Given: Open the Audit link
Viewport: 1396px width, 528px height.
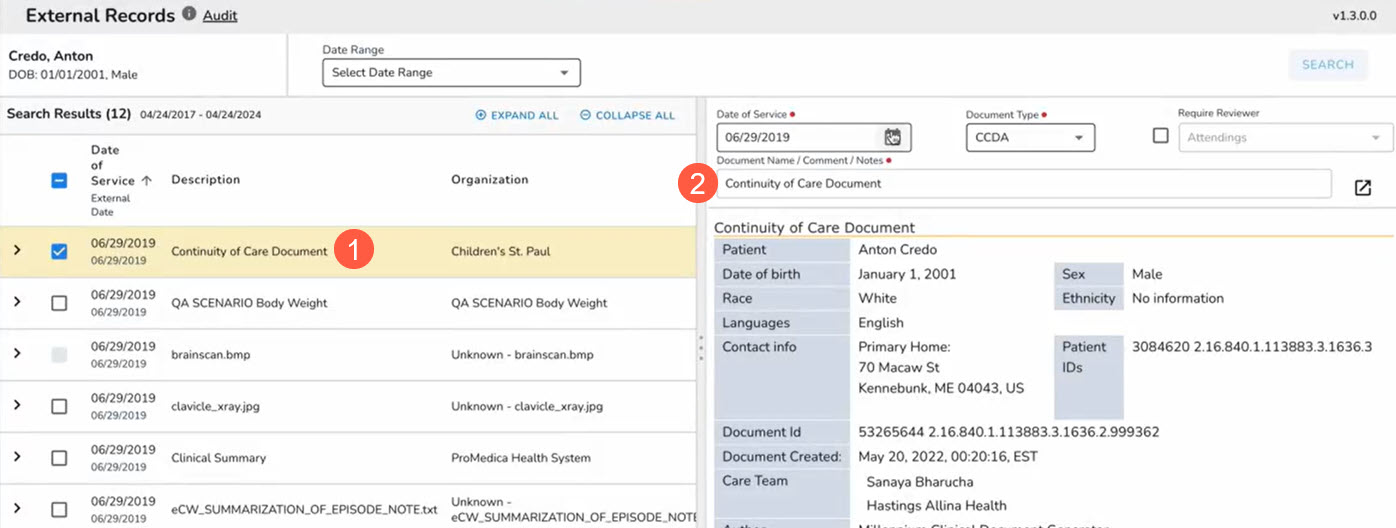Looking at the screenshot, I should pyautogui.click(x=220, y=16).
